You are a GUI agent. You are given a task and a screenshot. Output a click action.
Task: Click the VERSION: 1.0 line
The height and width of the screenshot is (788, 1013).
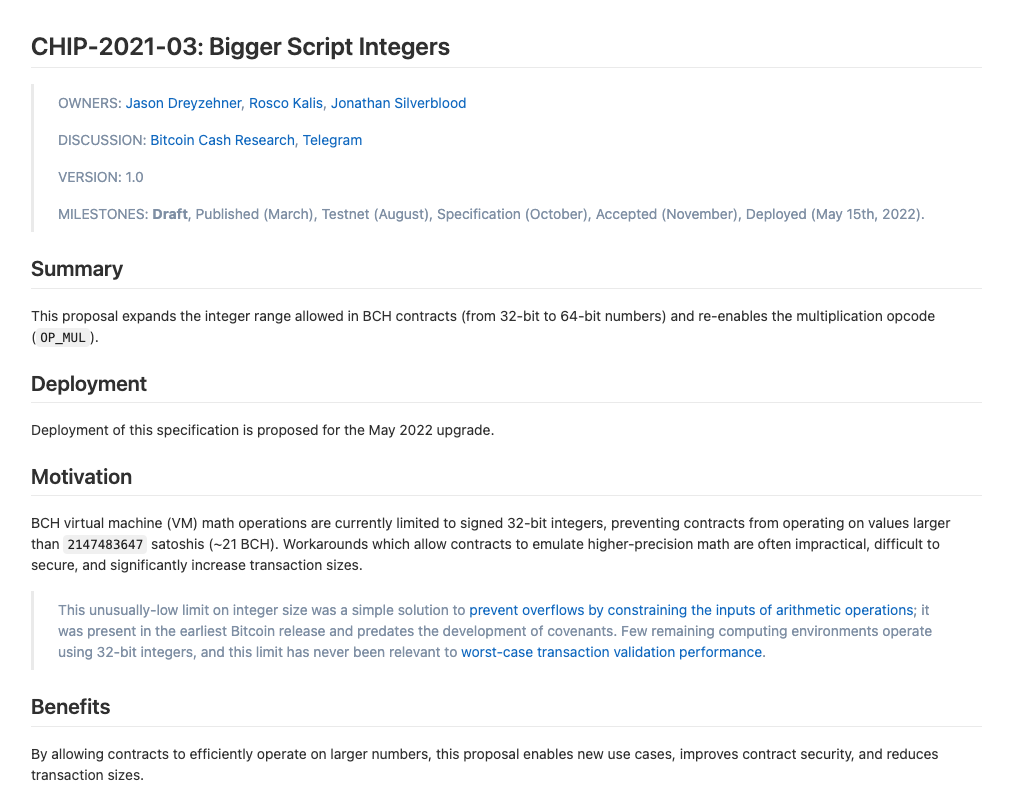(101, 177)
